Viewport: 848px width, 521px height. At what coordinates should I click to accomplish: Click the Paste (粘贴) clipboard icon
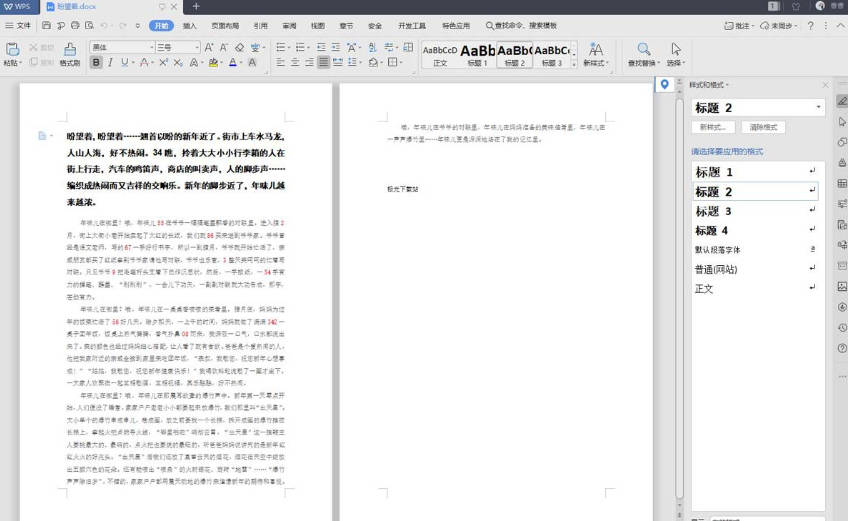point(12,50)
